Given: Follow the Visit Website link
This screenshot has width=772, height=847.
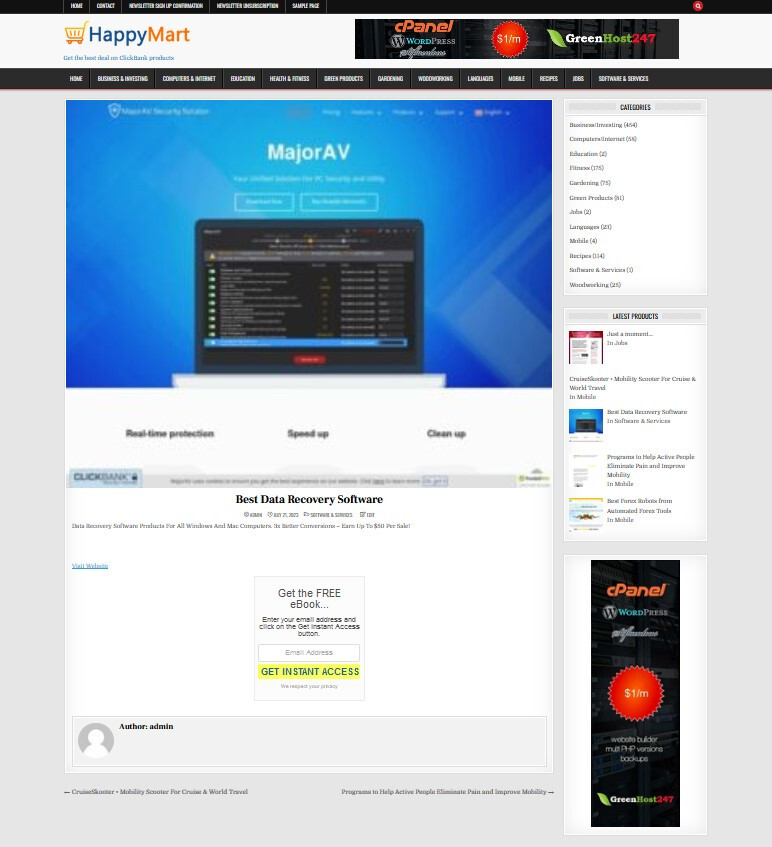Looking at the screenshot, I should pos(90,566).
